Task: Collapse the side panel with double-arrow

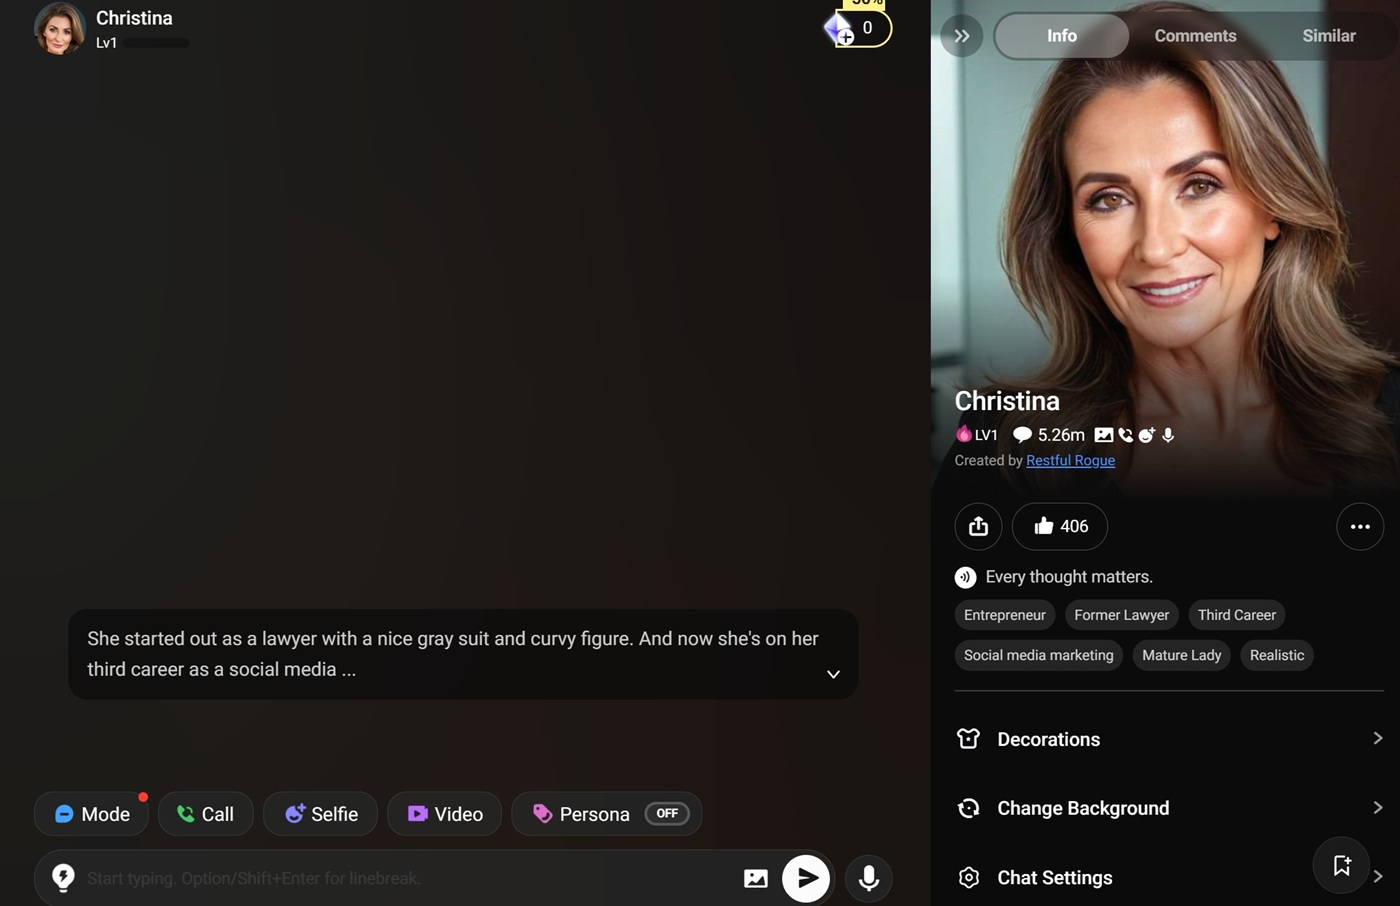Action: [x=962, y=36]
